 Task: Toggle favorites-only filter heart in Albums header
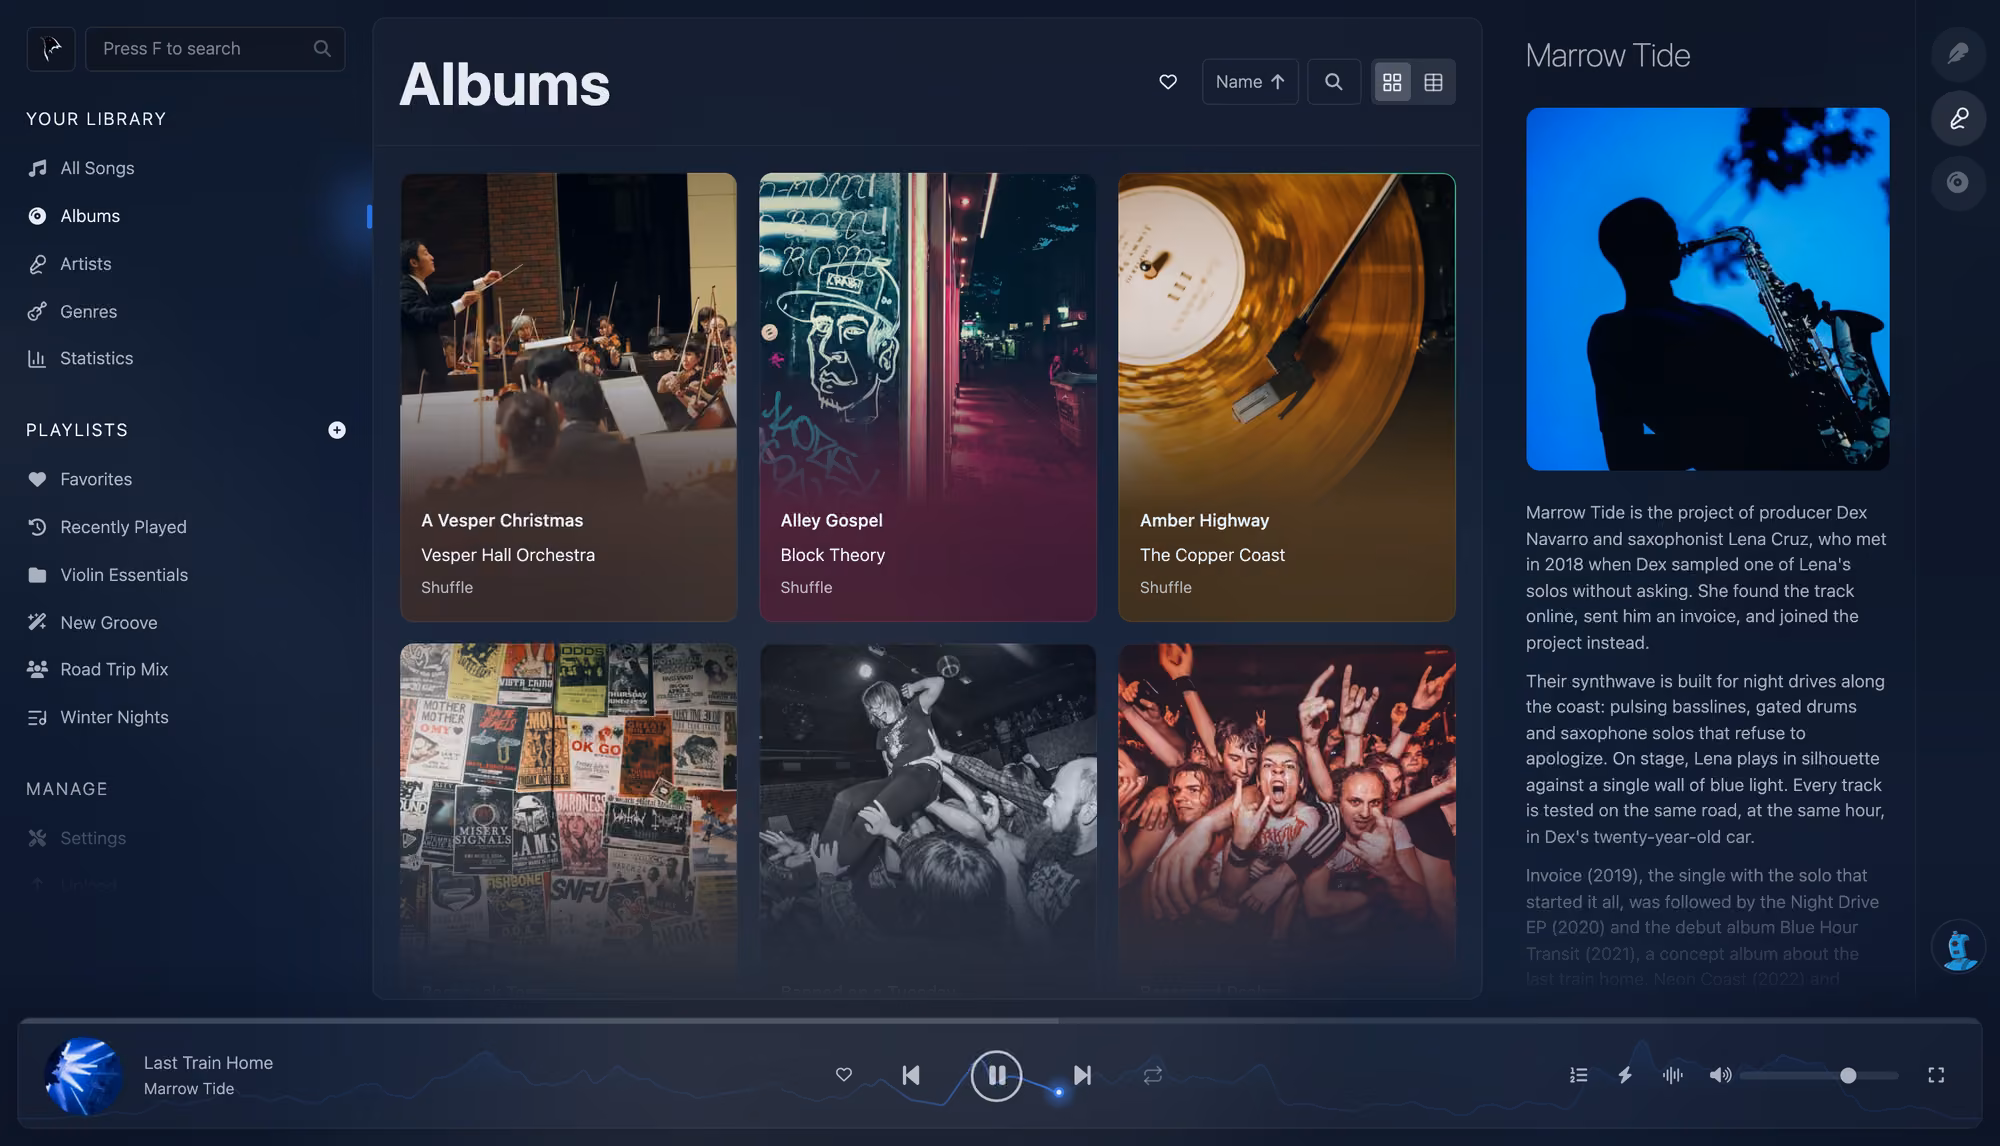[1168, 82]
